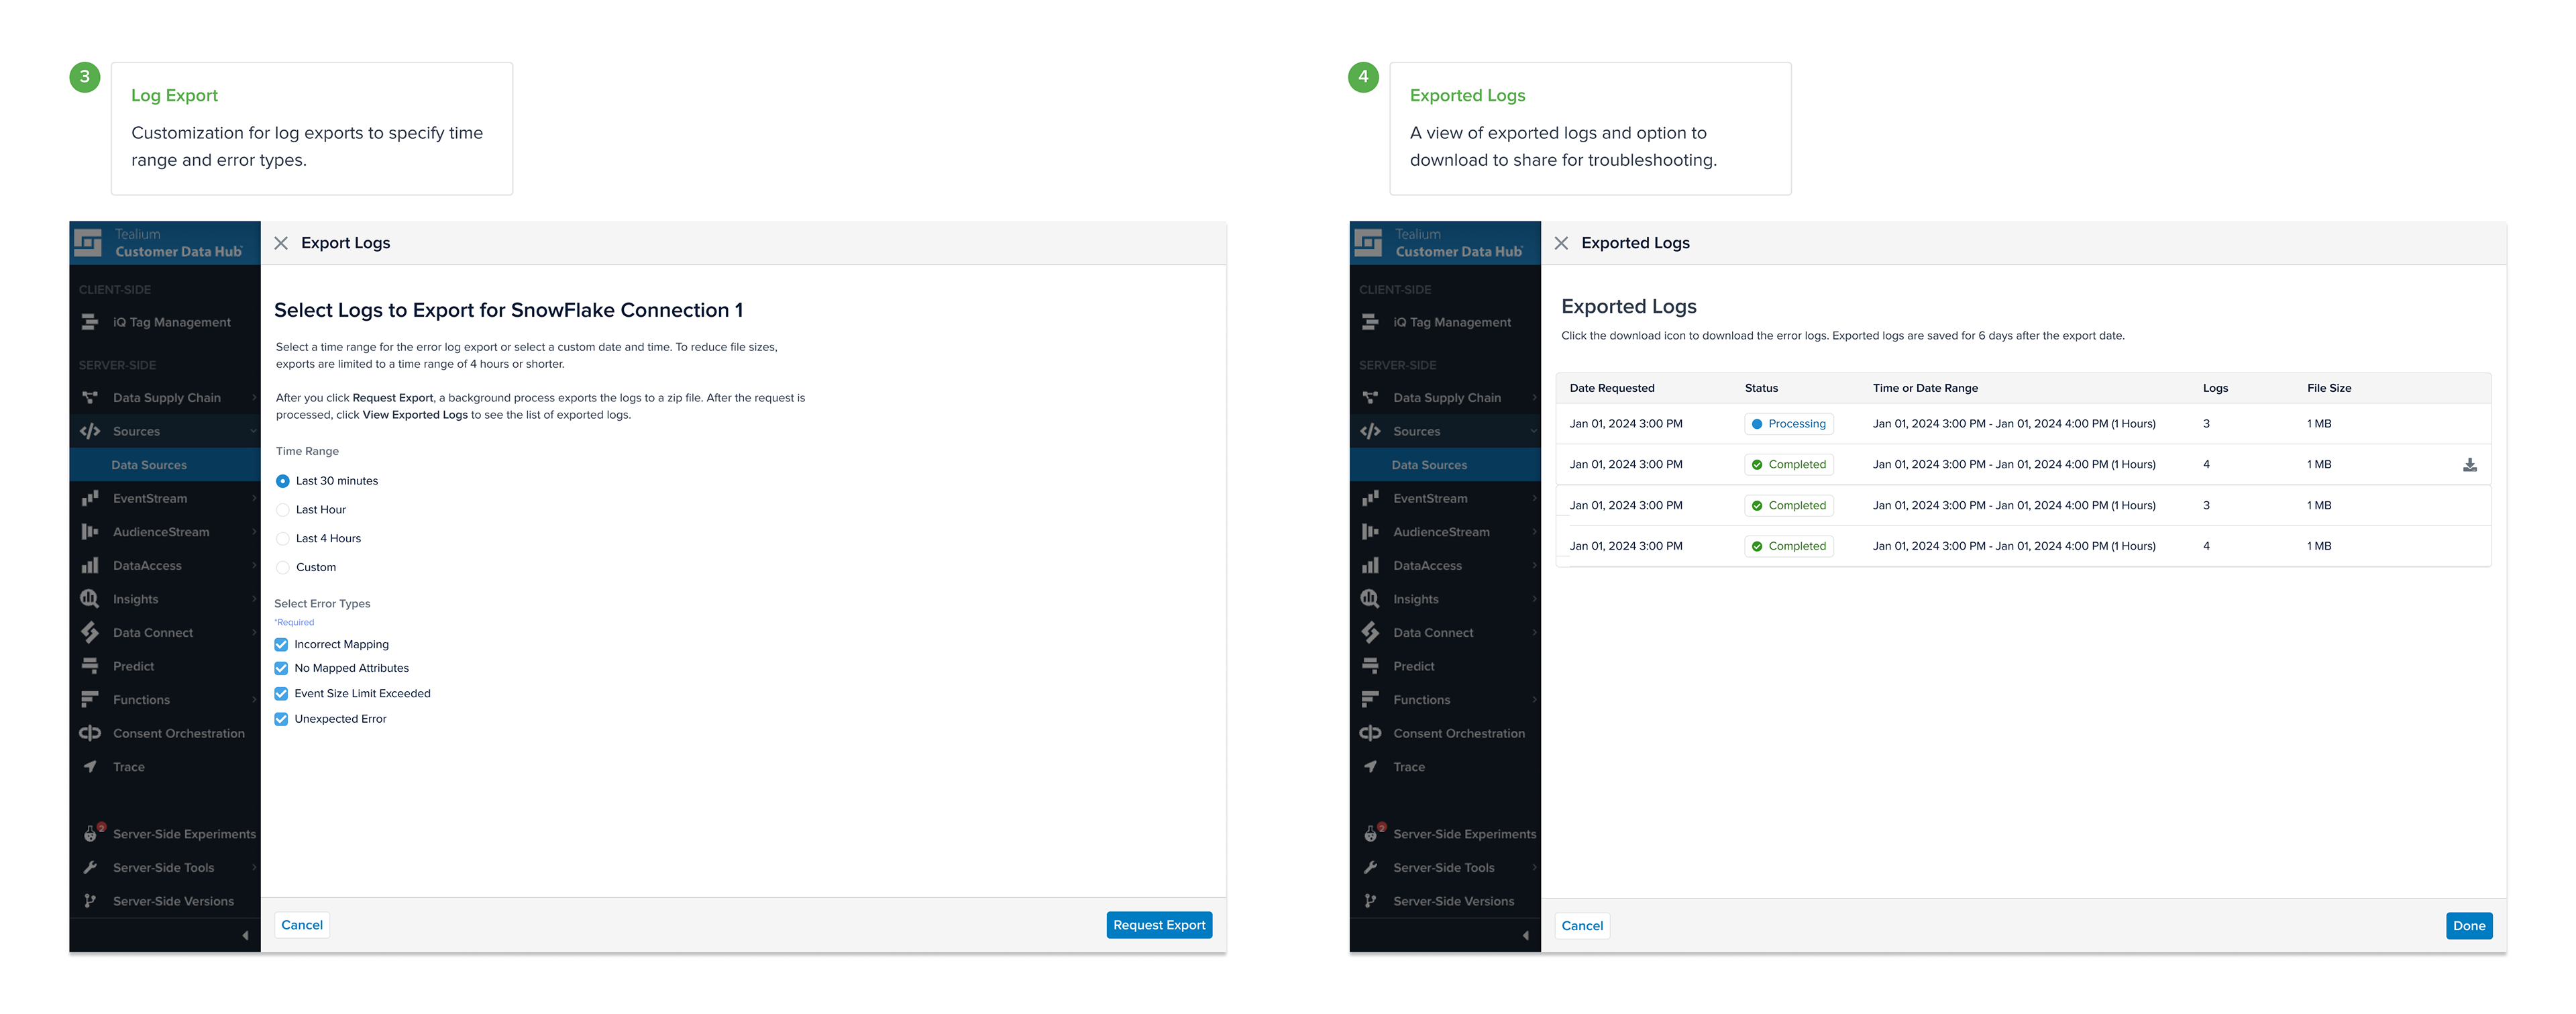Click Data Connect icon in sidebar beside Export Logs dialog
2576x1014 pixels.
pyautogui.click(x=90, y=632)
